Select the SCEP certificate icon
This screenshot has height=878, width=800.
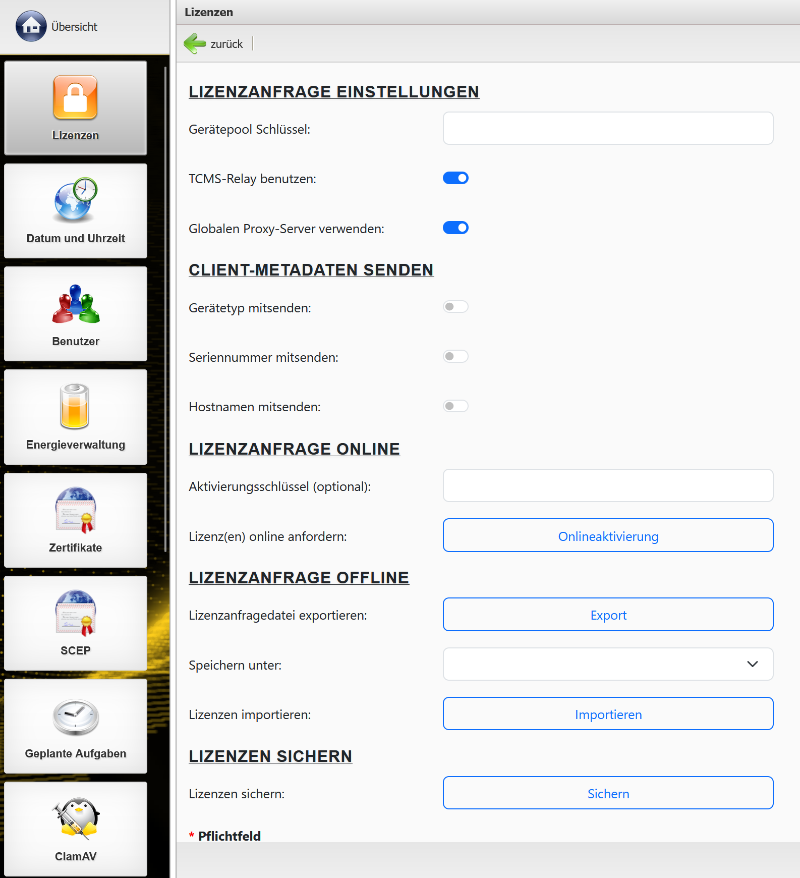(x=75, y=613)
